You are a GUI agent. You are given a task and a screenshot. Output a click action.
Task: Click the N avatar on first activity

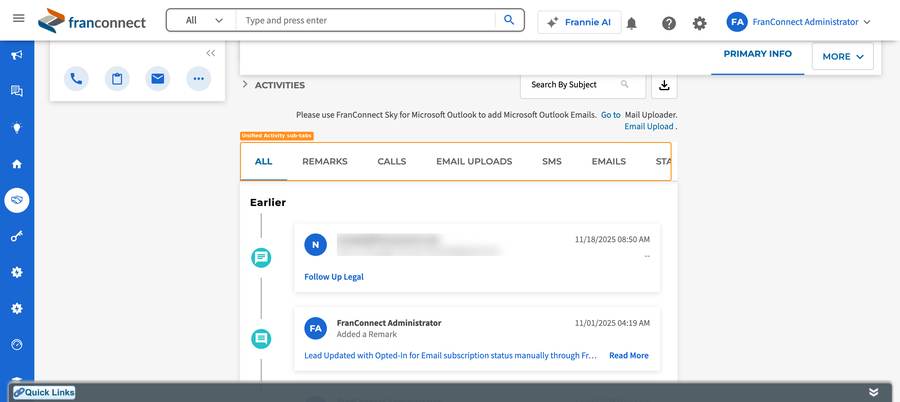click(316, 245)
